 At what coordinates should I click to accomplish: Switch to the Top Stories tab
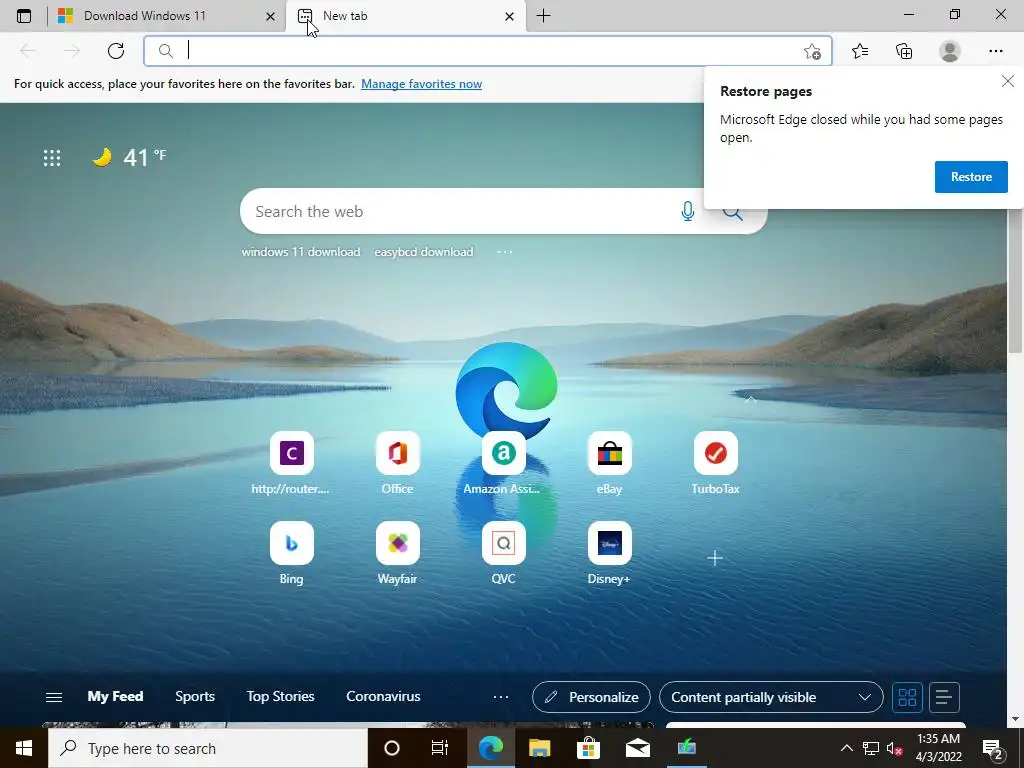point(280,696)
